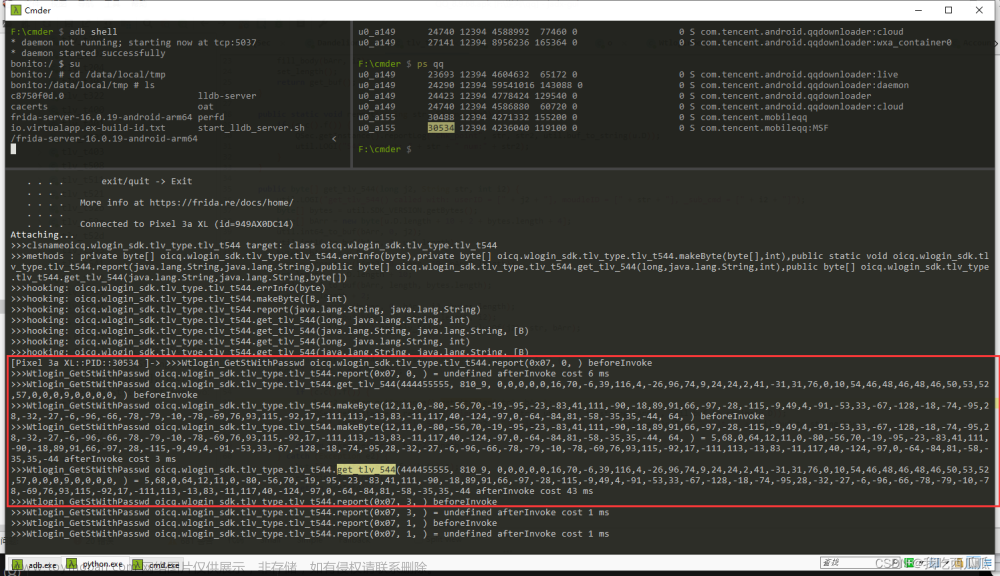Image resolution: width=1000 pixels, height=576 pixels.
Task: Click the lambda icon on the cmd.exe tab
Action: (x=138, y=565)
